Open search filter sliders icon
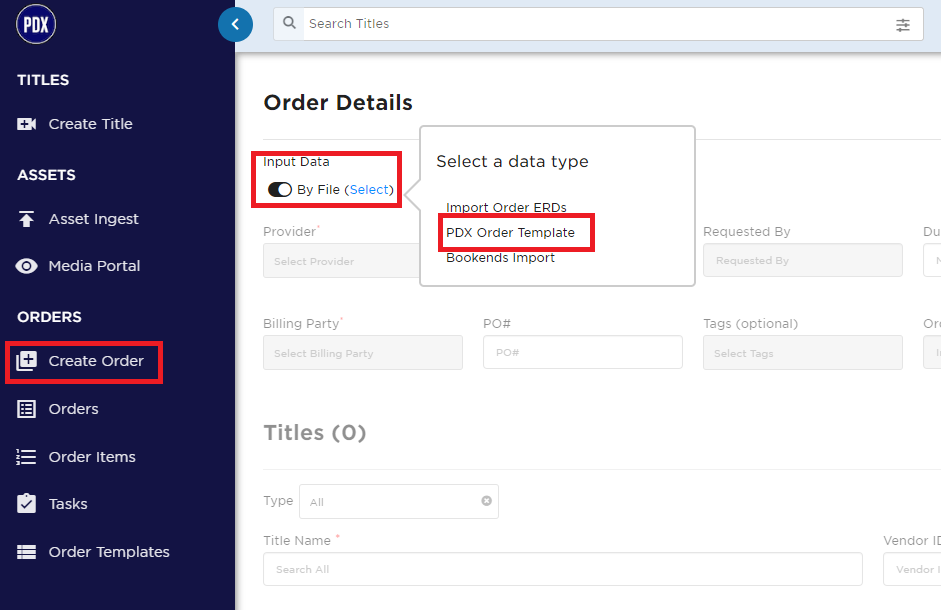This screenshot has height=610, width=941. click(903, 25)
